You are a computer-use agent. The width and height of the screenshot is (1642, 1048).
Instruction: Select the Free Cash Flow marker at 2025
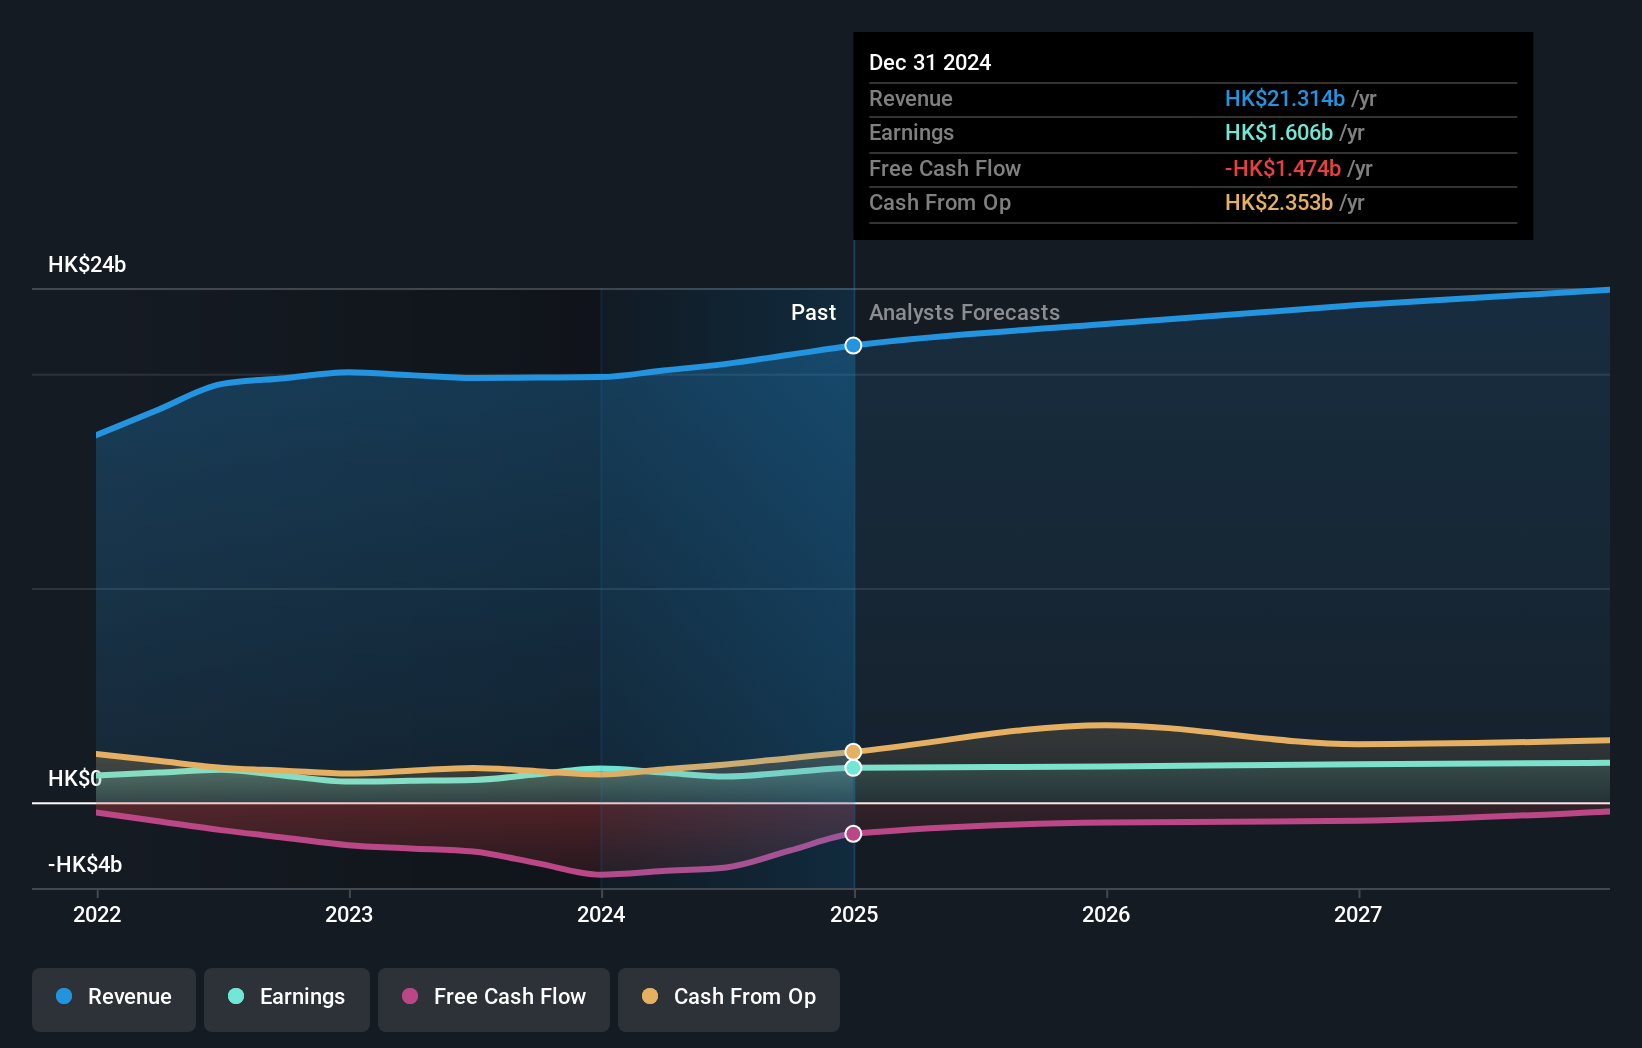853,833
